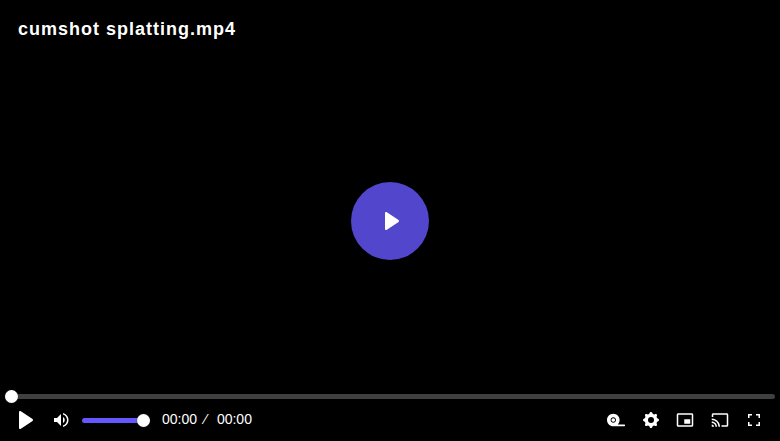Click the large purple center play button

coord(390,221)
